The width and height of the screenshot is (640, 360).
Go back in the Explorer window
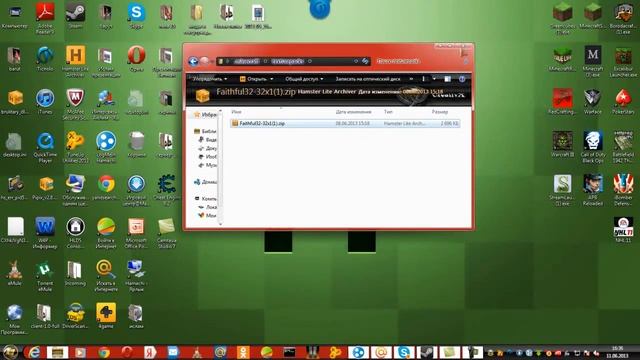click(193, 62)
